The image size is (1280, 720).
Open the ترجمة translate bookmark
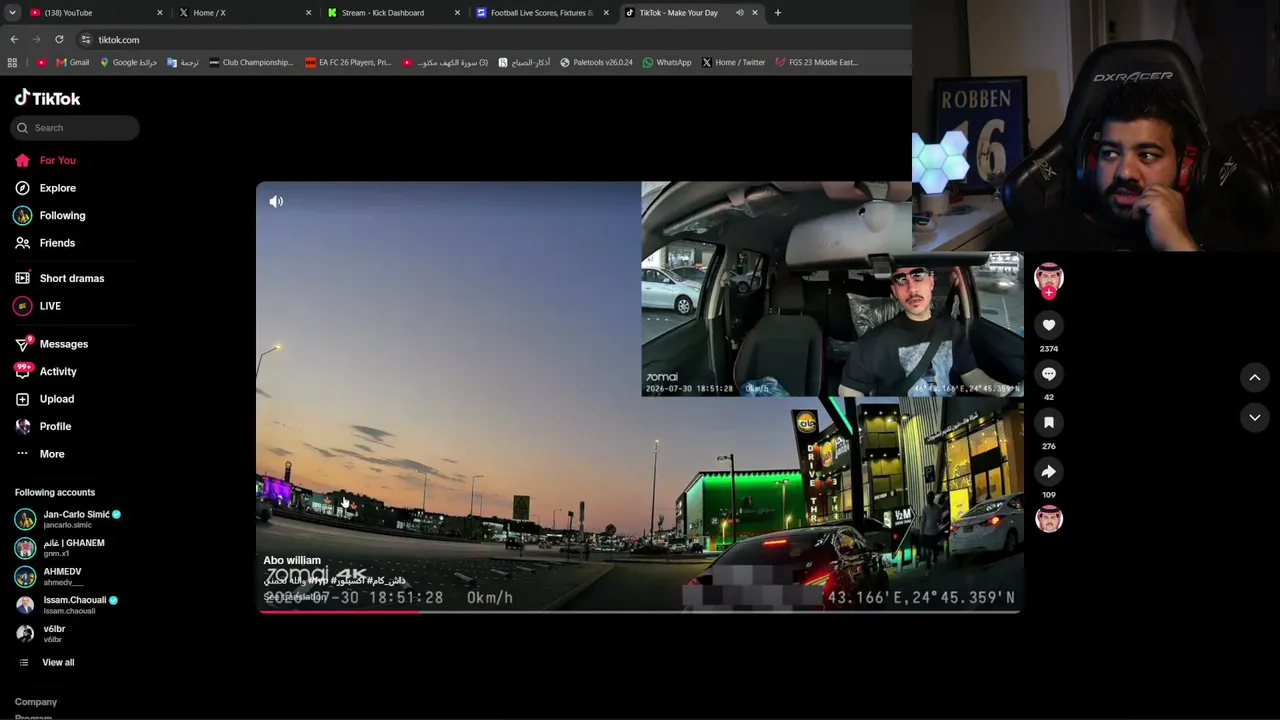click(x=183, y=62)
